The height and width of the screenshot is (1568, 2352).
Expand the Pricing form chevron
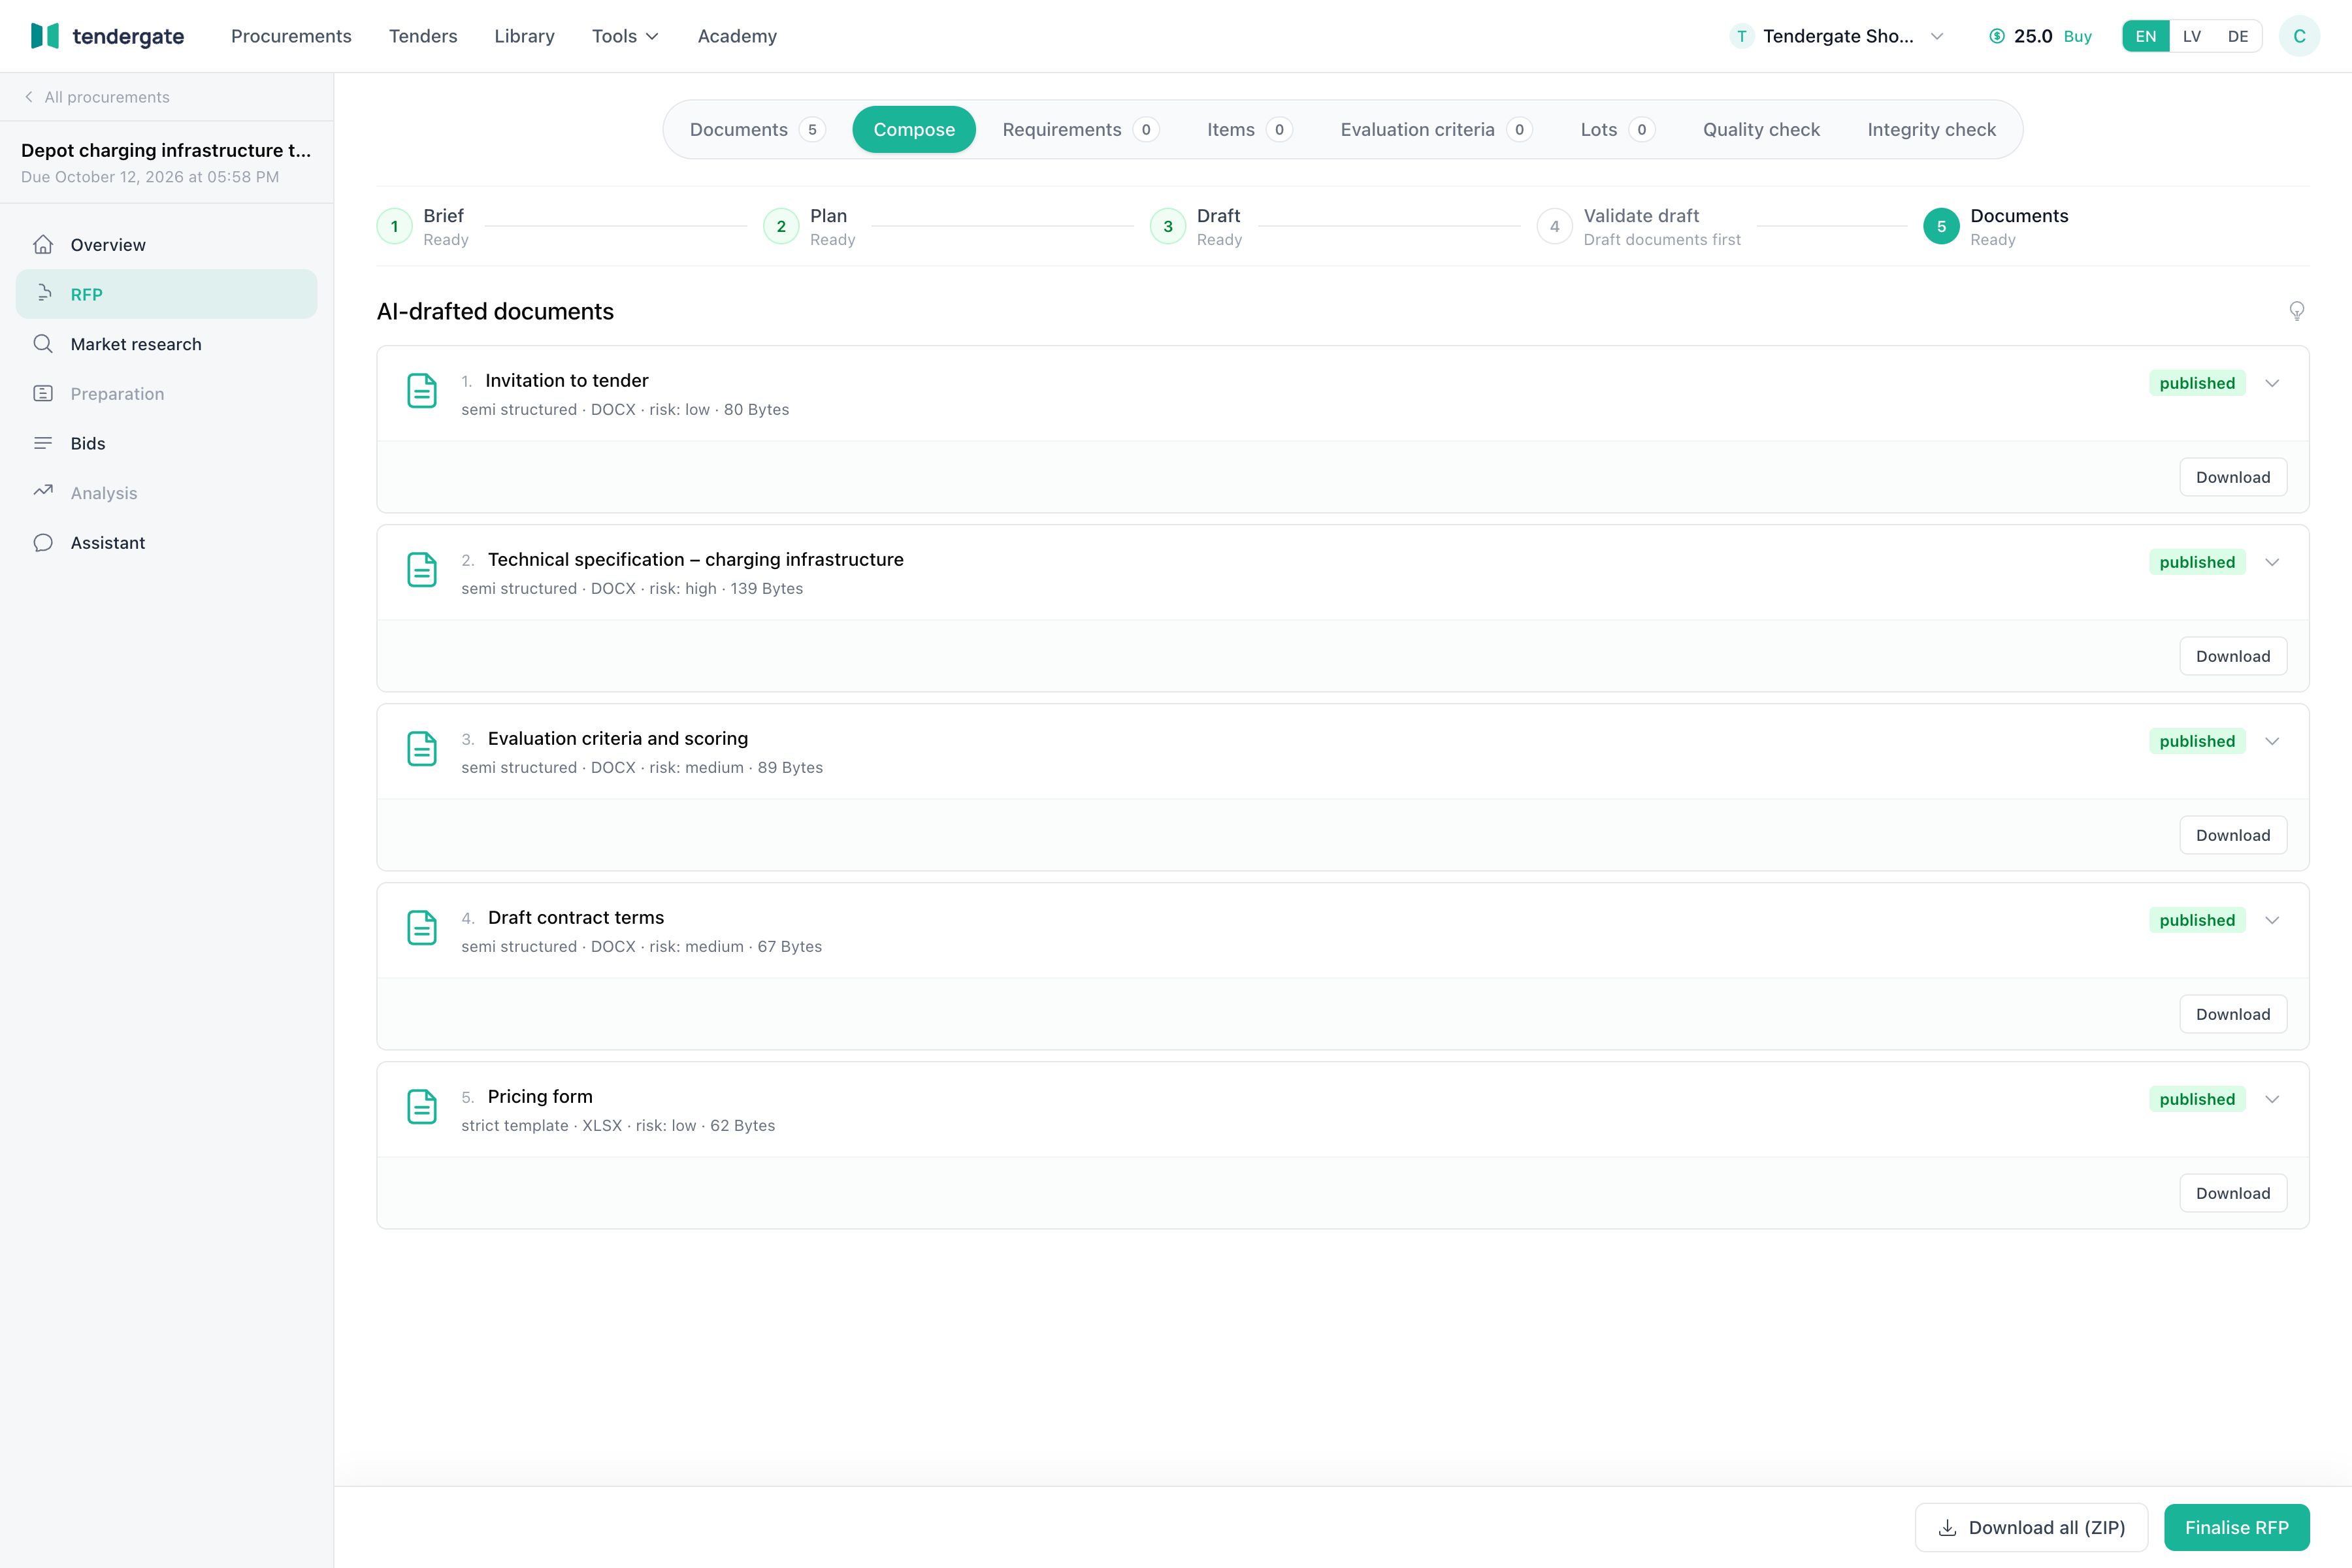point(2272,1099)
